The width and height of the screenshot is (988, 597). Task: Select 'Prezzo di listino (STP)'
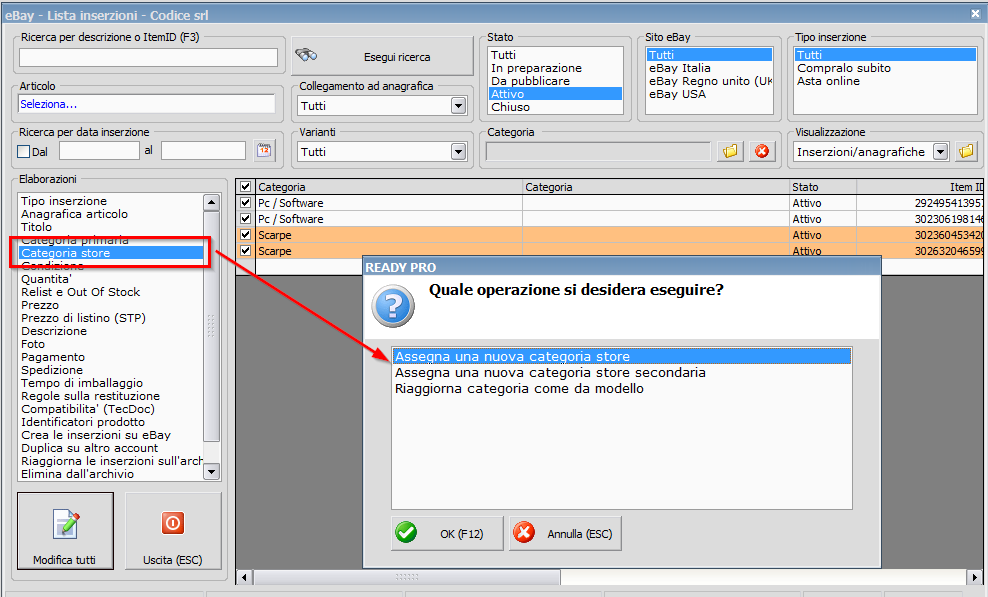pos(111,318)
